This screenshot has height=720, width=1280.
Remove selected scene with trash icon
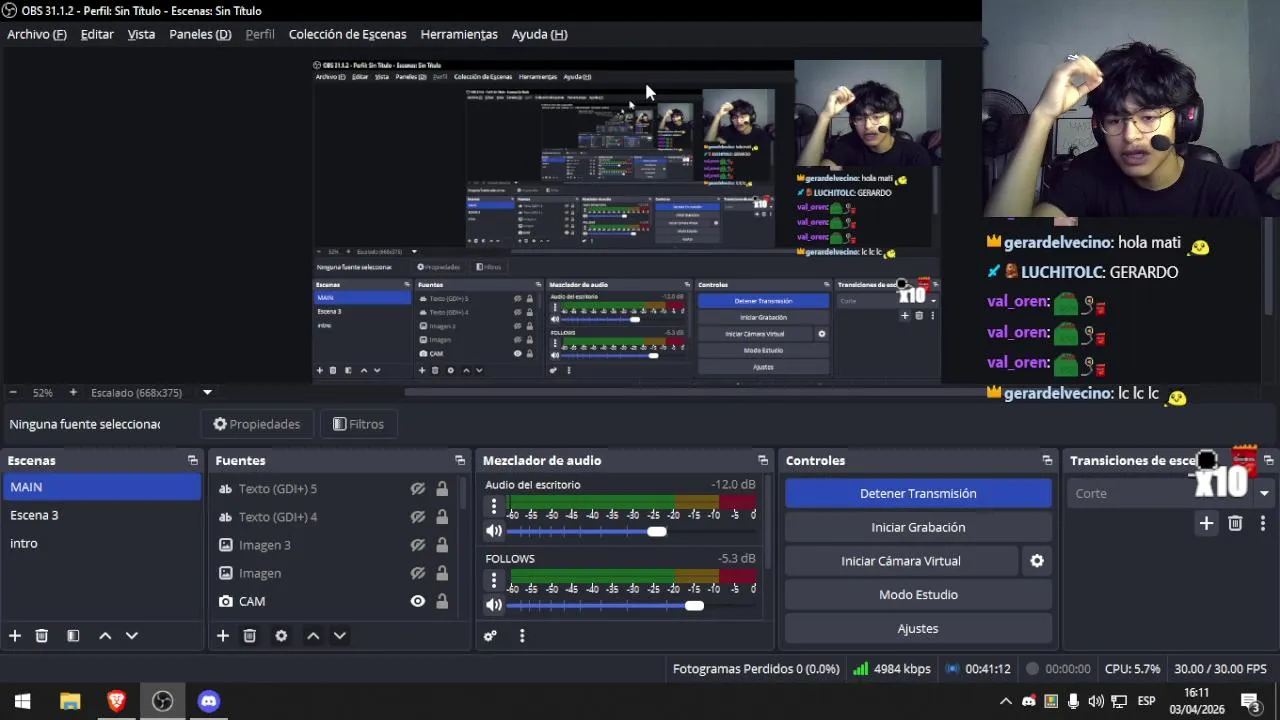pos(42,636)
